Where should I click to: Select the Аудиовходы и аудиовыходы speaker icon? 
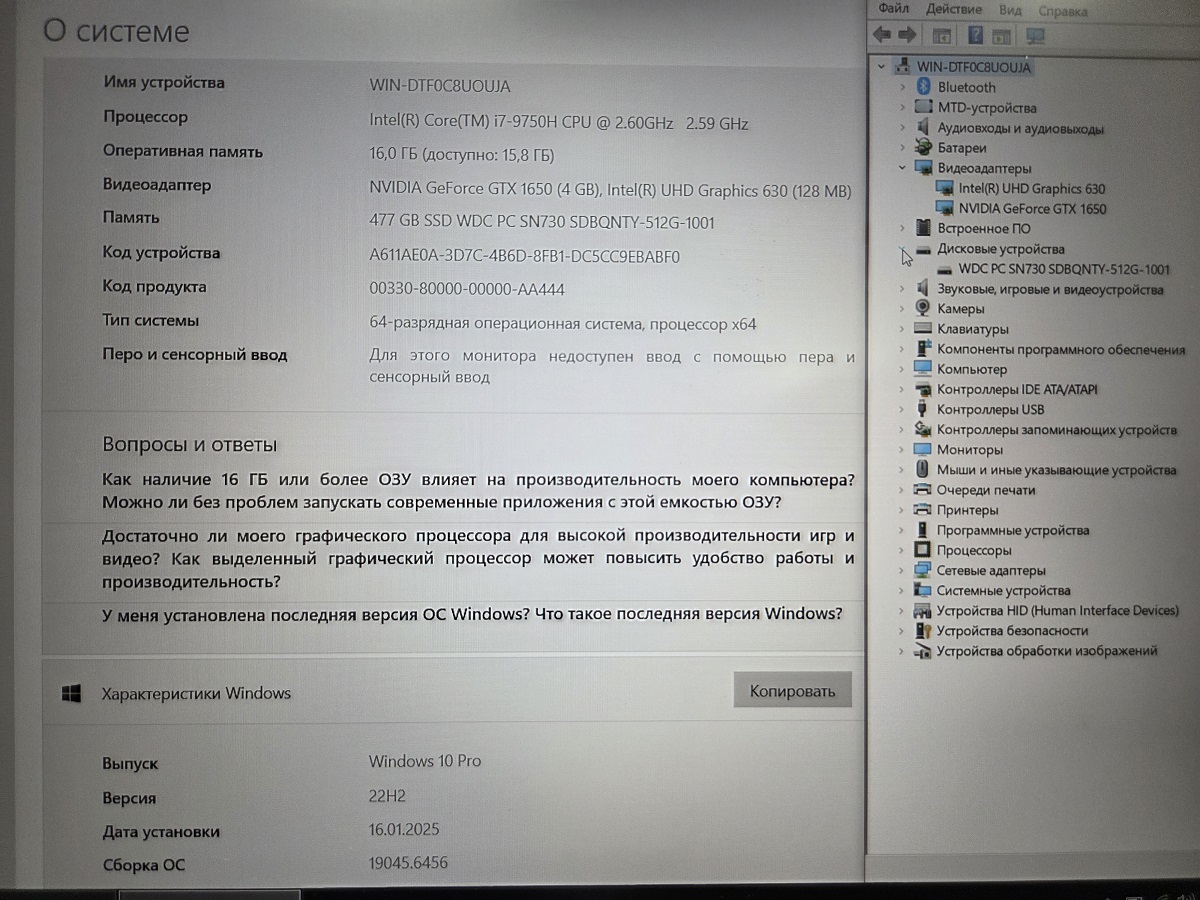pos(923,128)
